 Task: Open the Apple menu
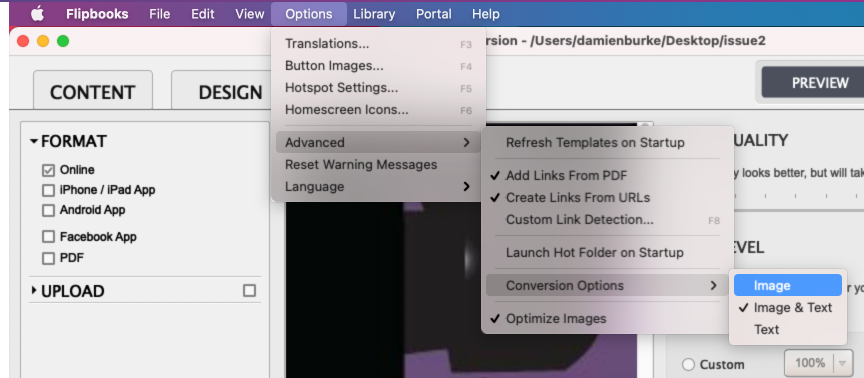37,14
